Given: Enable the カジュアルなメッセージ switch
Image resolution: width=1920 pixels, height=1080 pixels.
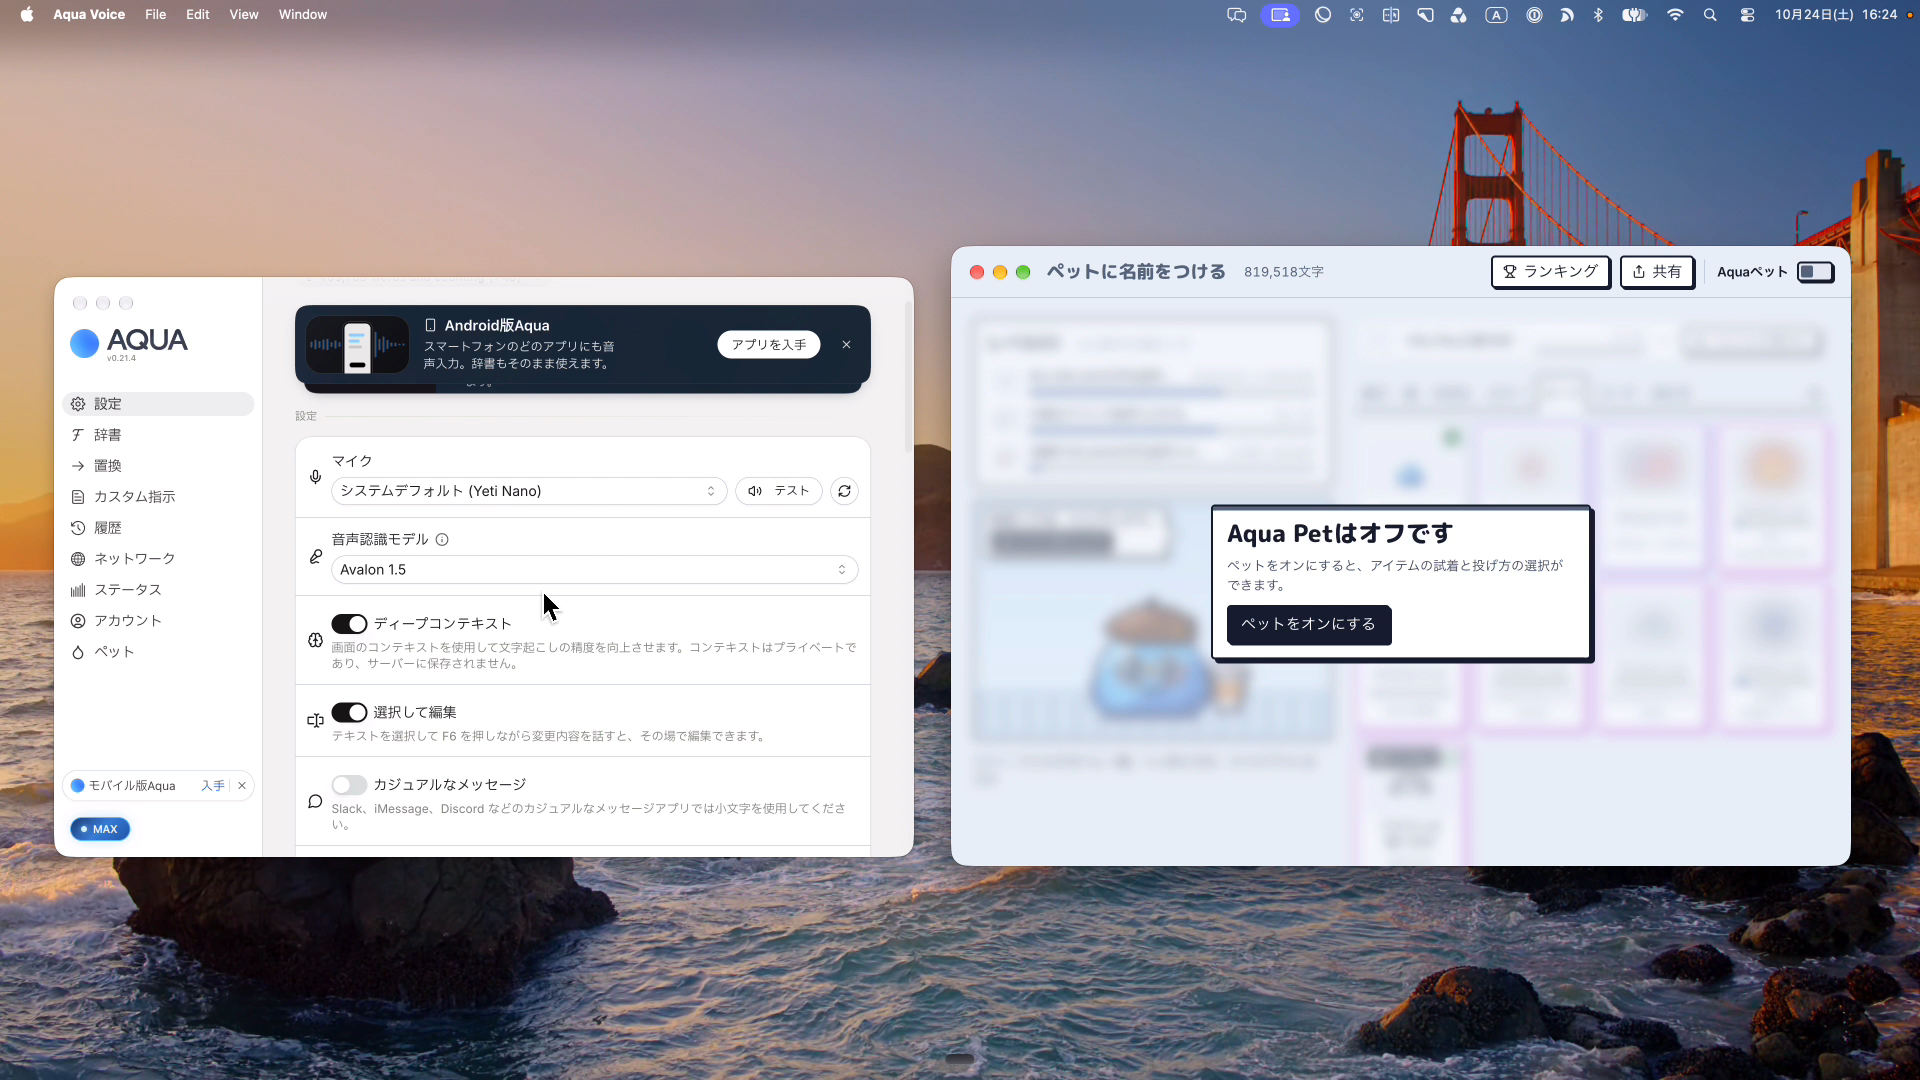Looking at the screenshot, I should click(x=349, y=785).
